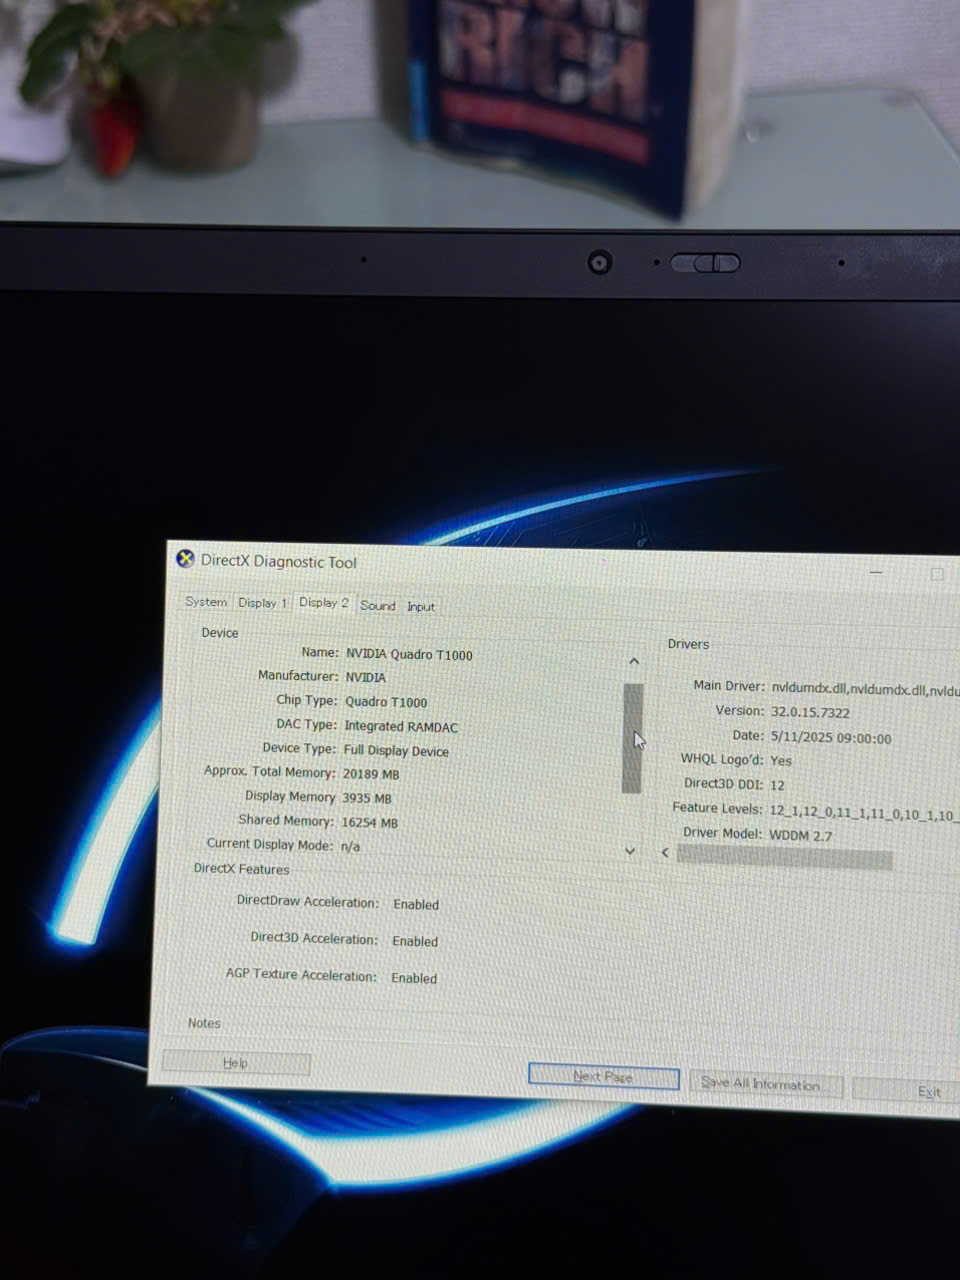Click Drivers panel left scroll arrow
This screenshot has height=1280, width=960.
click(666, 853)
